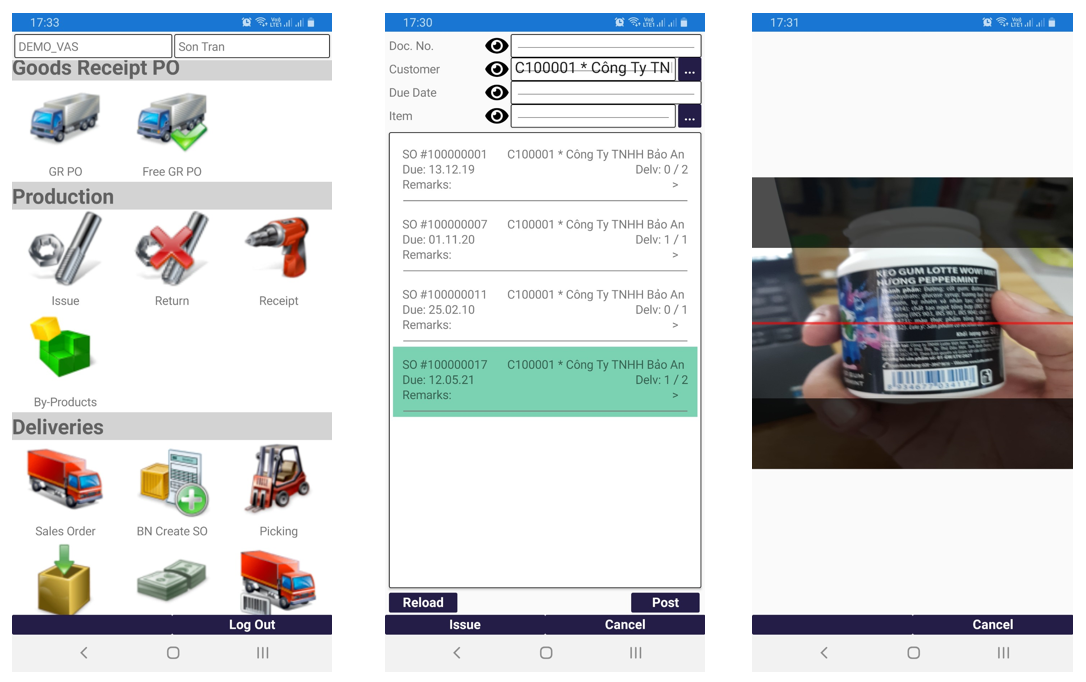Open the Customer lookup ellipsis button

(689, 69)
